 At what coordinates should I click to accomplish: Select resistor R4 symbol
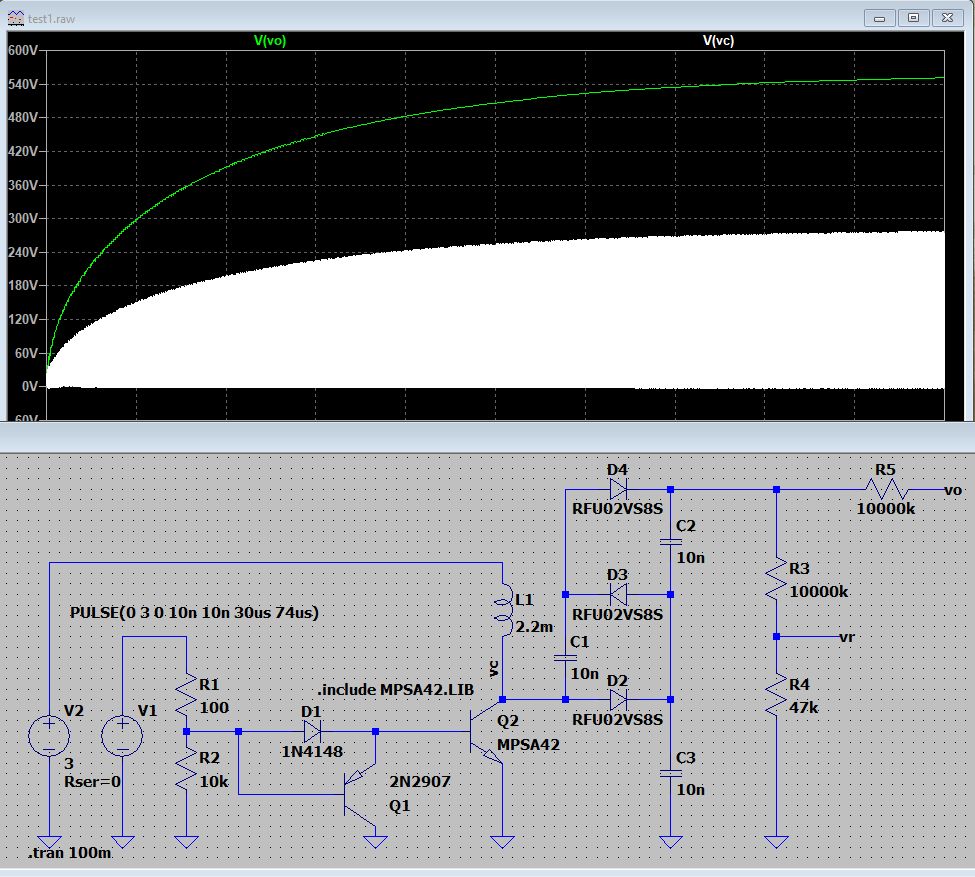776,695
